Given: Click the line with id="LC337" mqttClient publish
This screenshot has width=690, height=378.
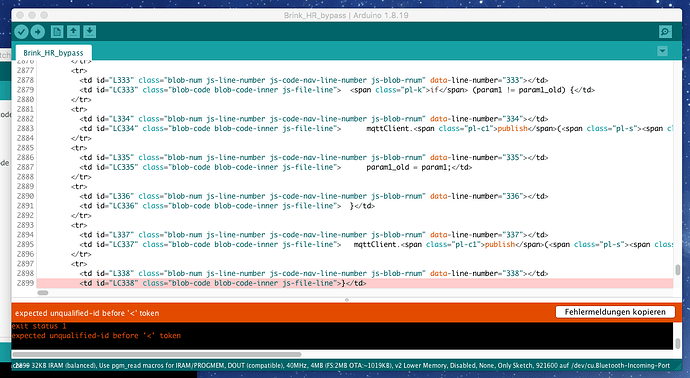Looking at the screenshot, I should [376, 245].
